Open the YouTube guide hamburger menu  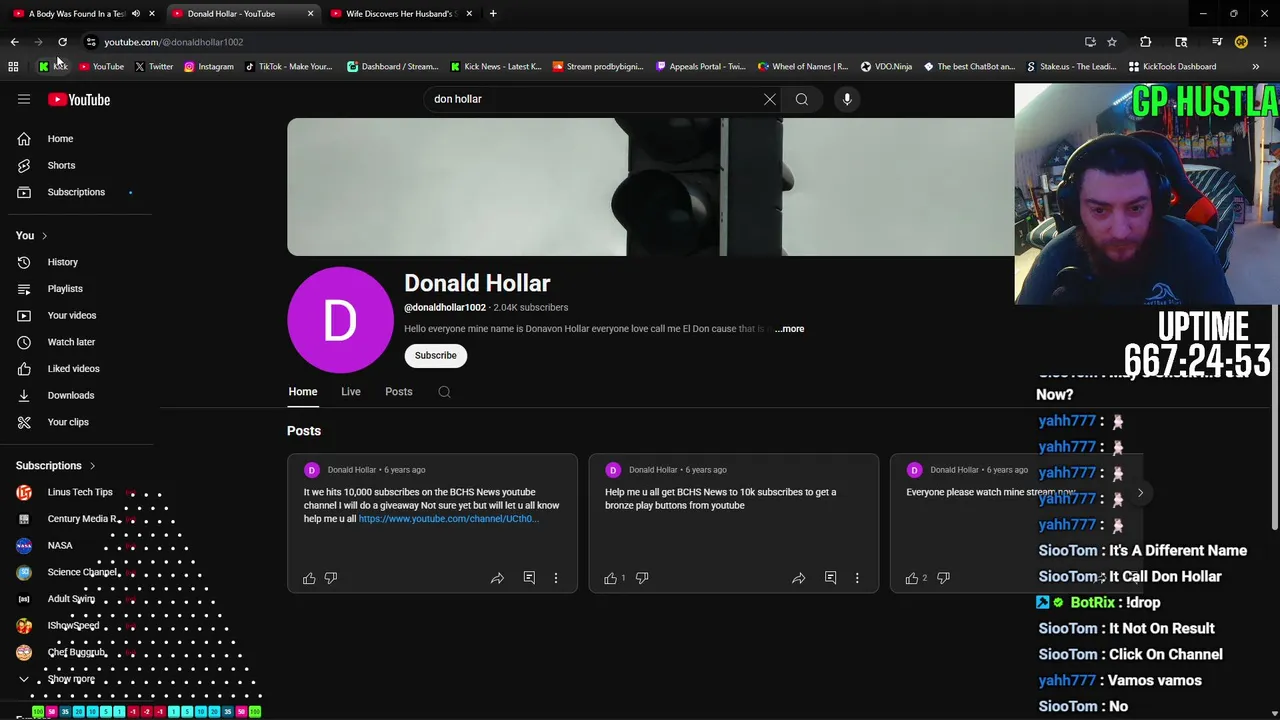point(24,99)
